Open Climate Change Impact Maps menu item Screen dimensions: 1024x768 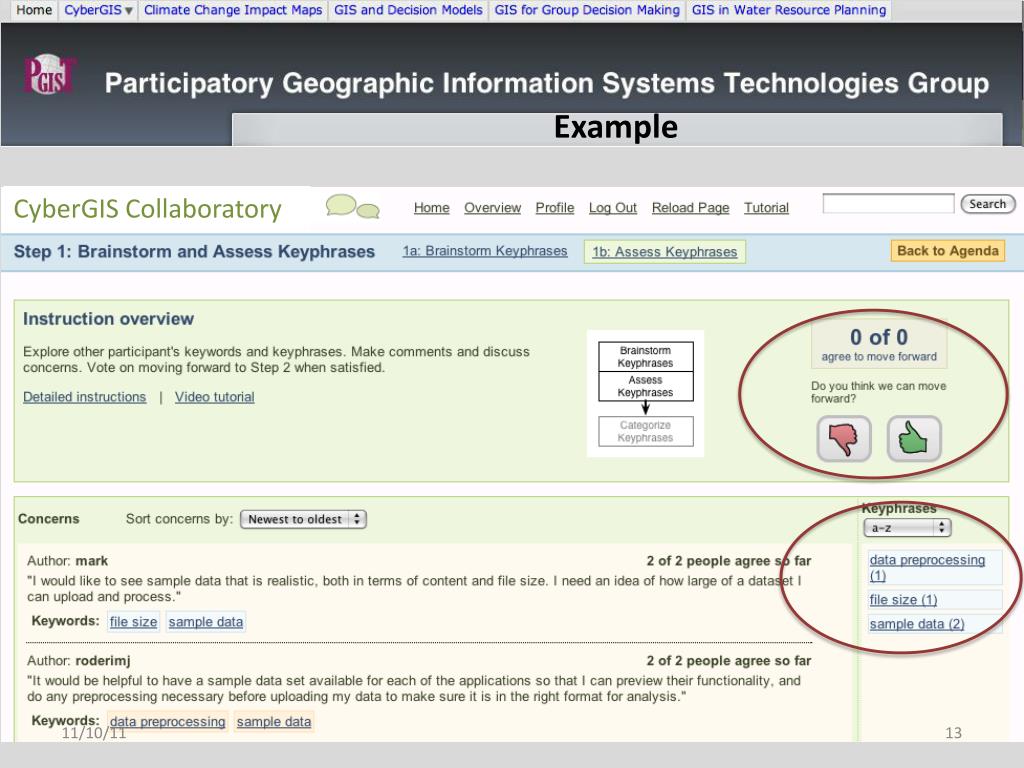click(x=233, y=10)
